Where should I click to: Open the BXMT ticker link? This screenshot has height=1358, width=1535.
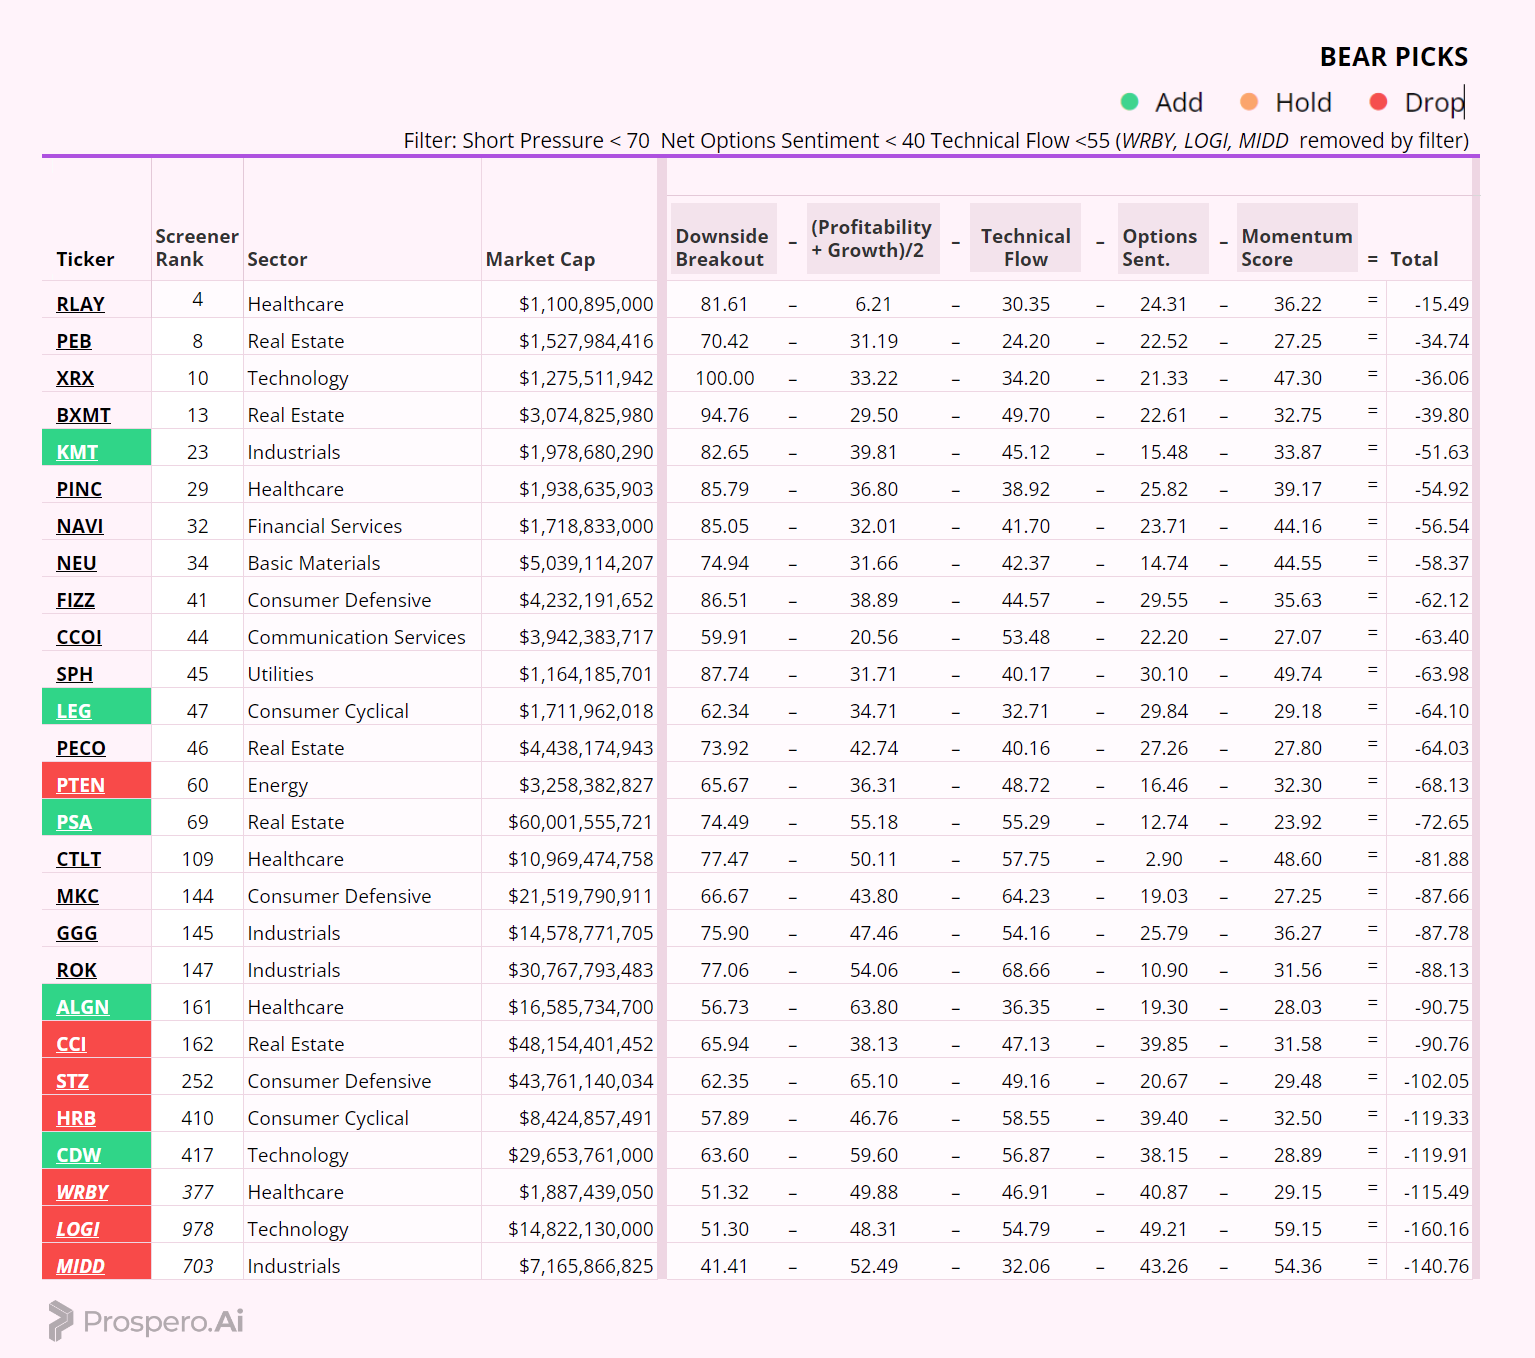click(x=83, y=415)
